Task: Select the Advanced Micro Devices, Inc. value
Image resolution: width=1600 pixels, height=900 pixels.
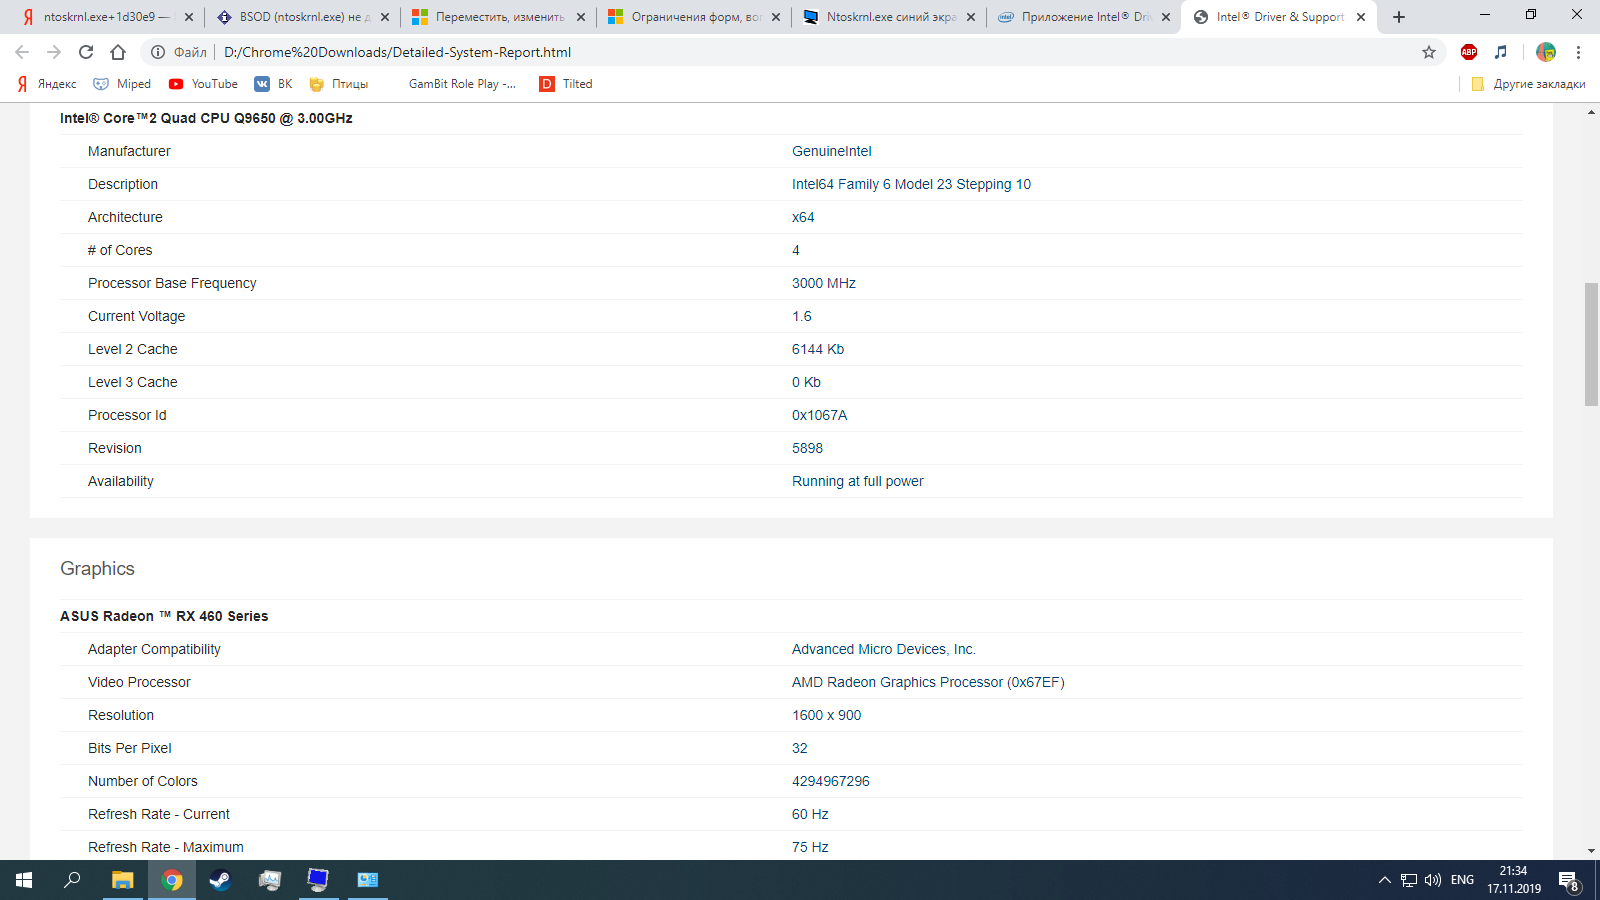Action: click(883, 649)
